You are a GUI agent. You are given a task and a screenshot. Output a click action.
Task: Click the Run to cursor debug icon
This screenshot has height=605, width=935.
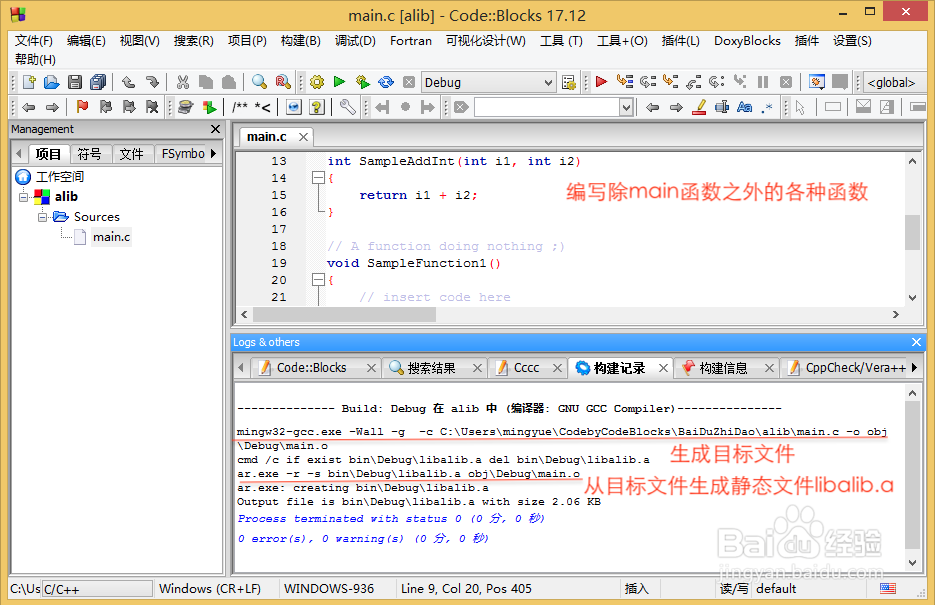pyautogui.click(x=624, y=82)
